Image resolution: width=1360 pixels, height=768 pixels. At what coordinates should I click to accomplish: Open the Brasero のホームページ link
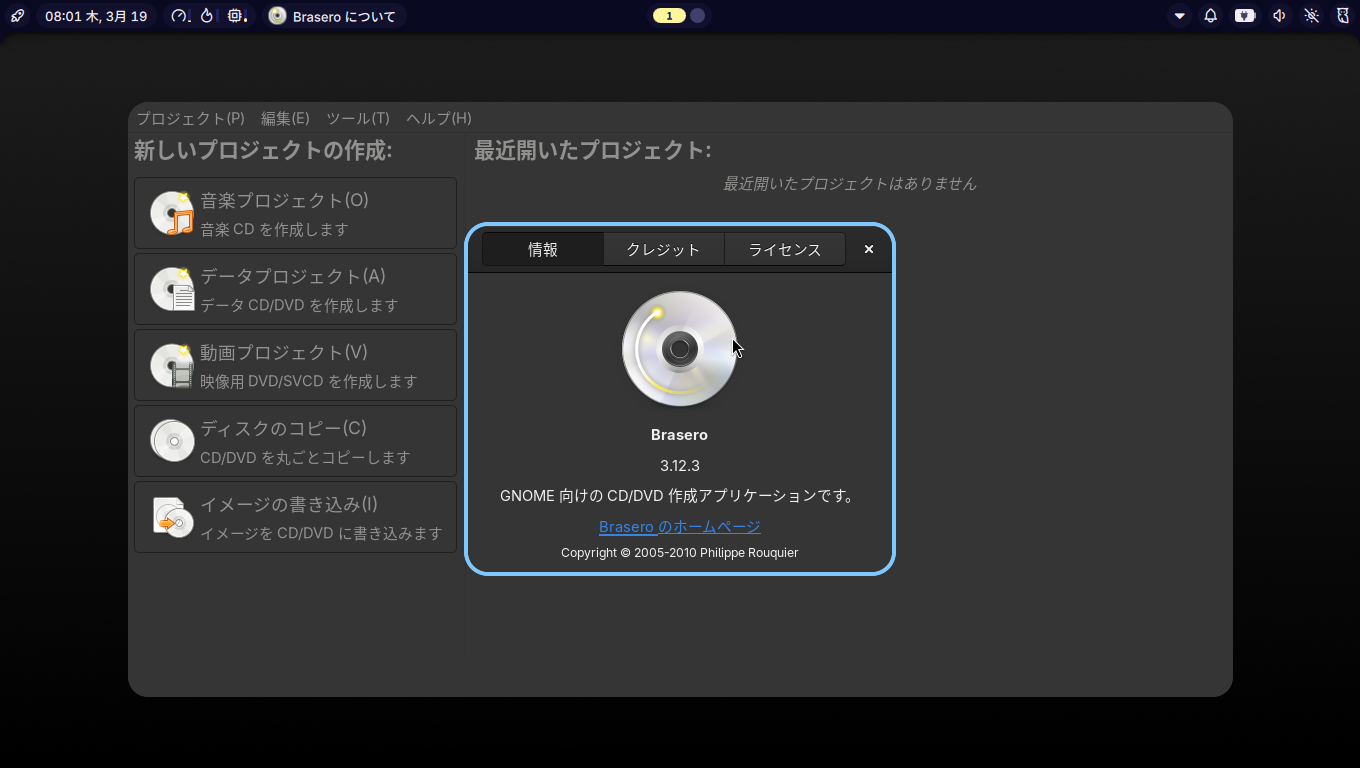pyautogui.click(x=680, y=526)
